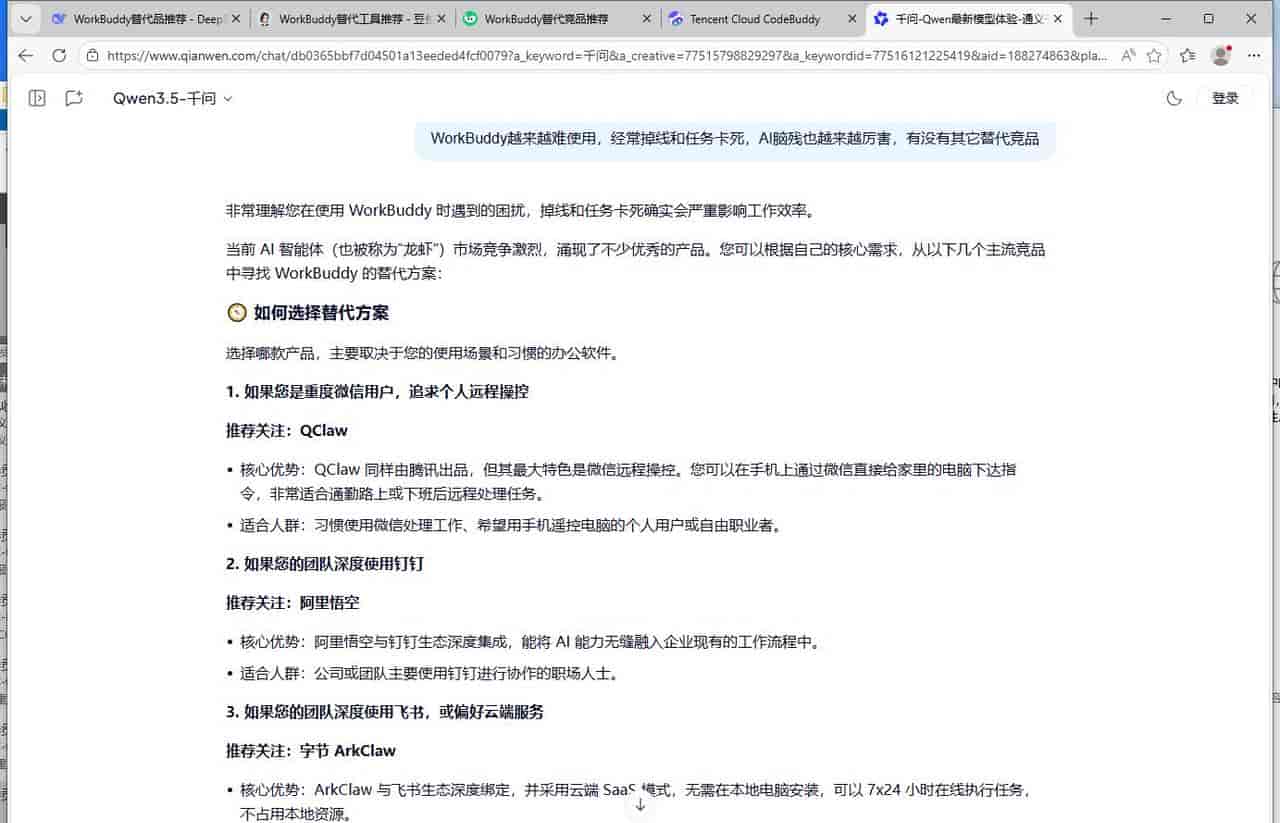Click the qianwen.com URL address field
Viewport: 1280px width, 823px height.
coord(606,56)
